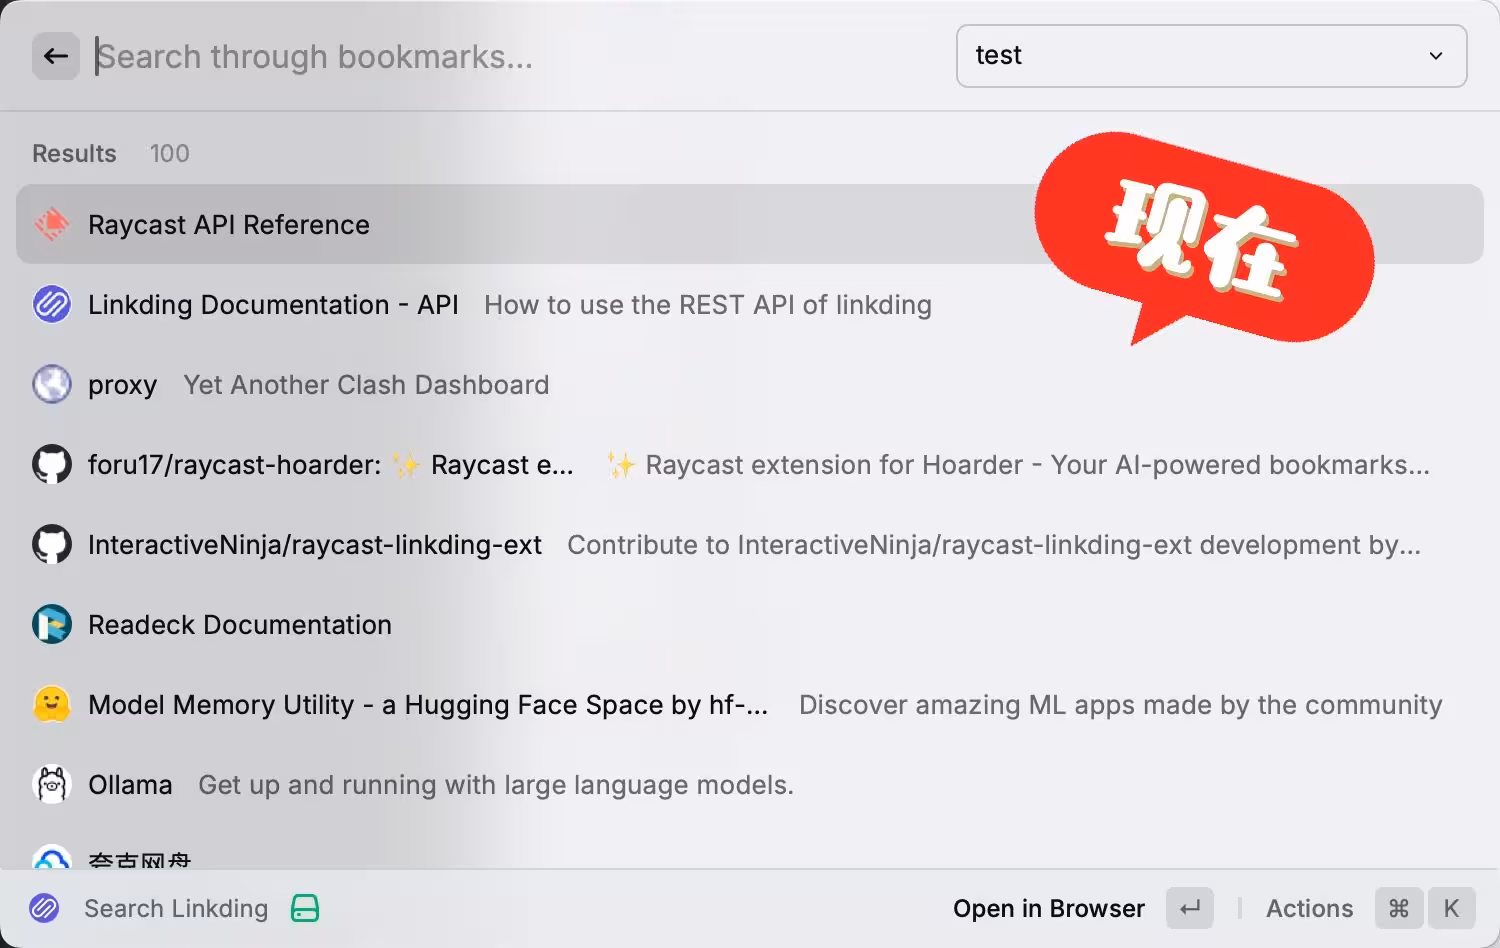This screenshot has height=948, width=1500.
Task: Click the Hugging Face emoji icon
Action: click(x=52, y=704)
